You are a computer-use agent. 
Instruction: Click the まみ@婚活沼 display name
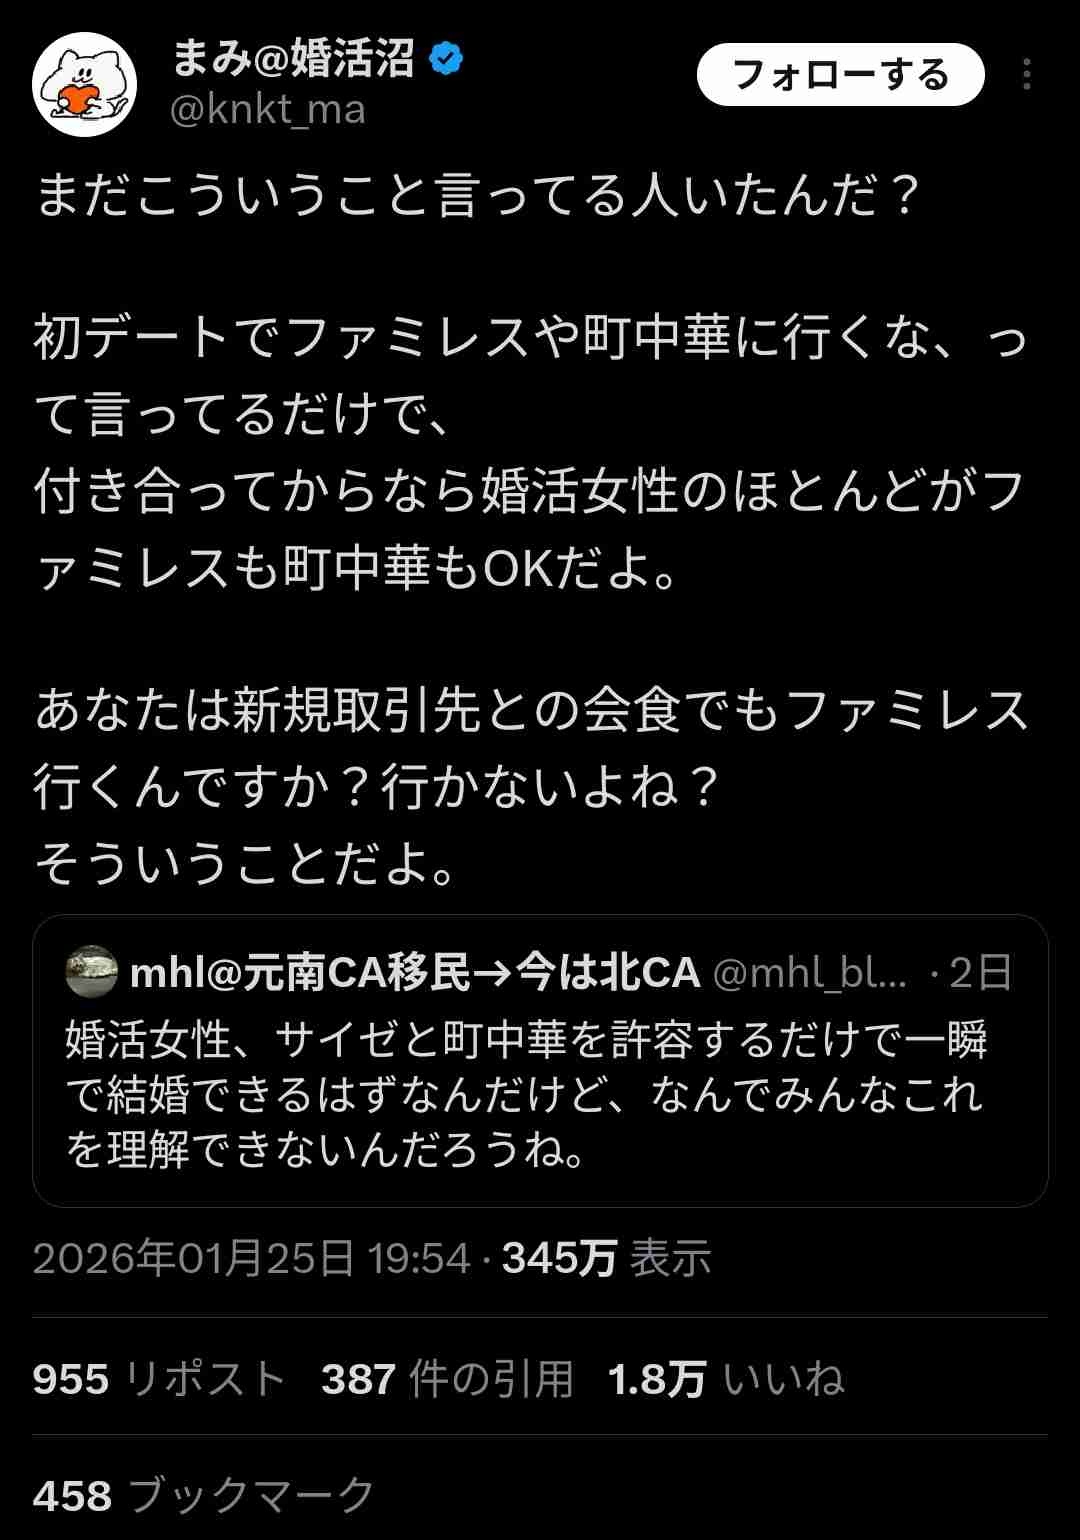click(x=293, y=60)
